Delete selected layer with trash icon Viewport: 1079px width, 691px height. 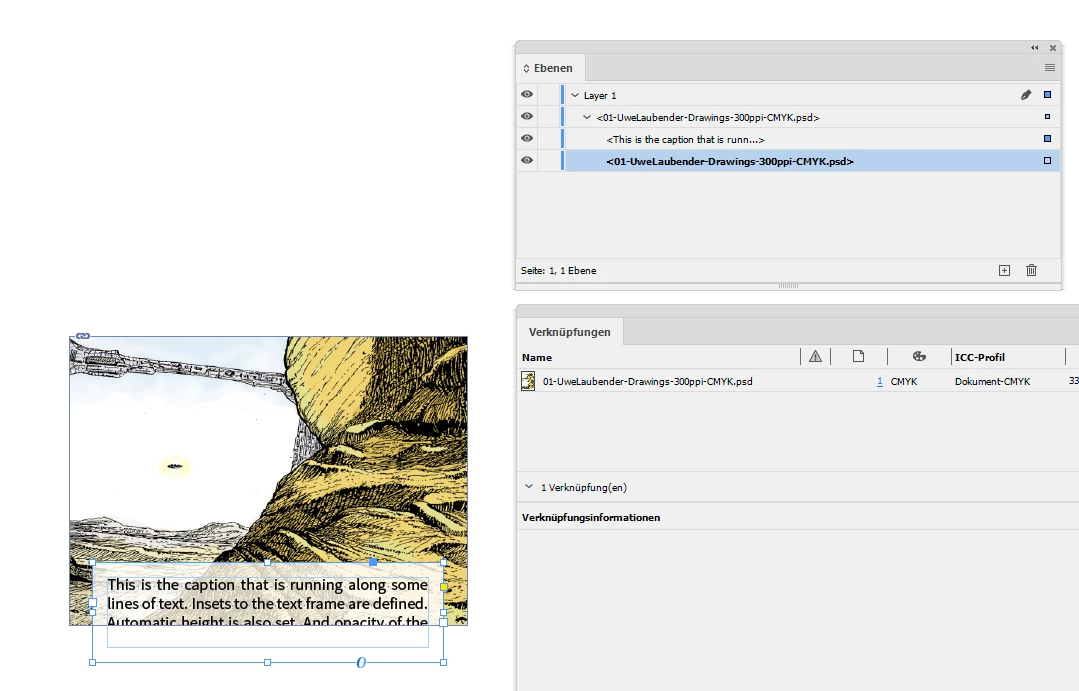pyautogui.click(x=1032, y=270)
